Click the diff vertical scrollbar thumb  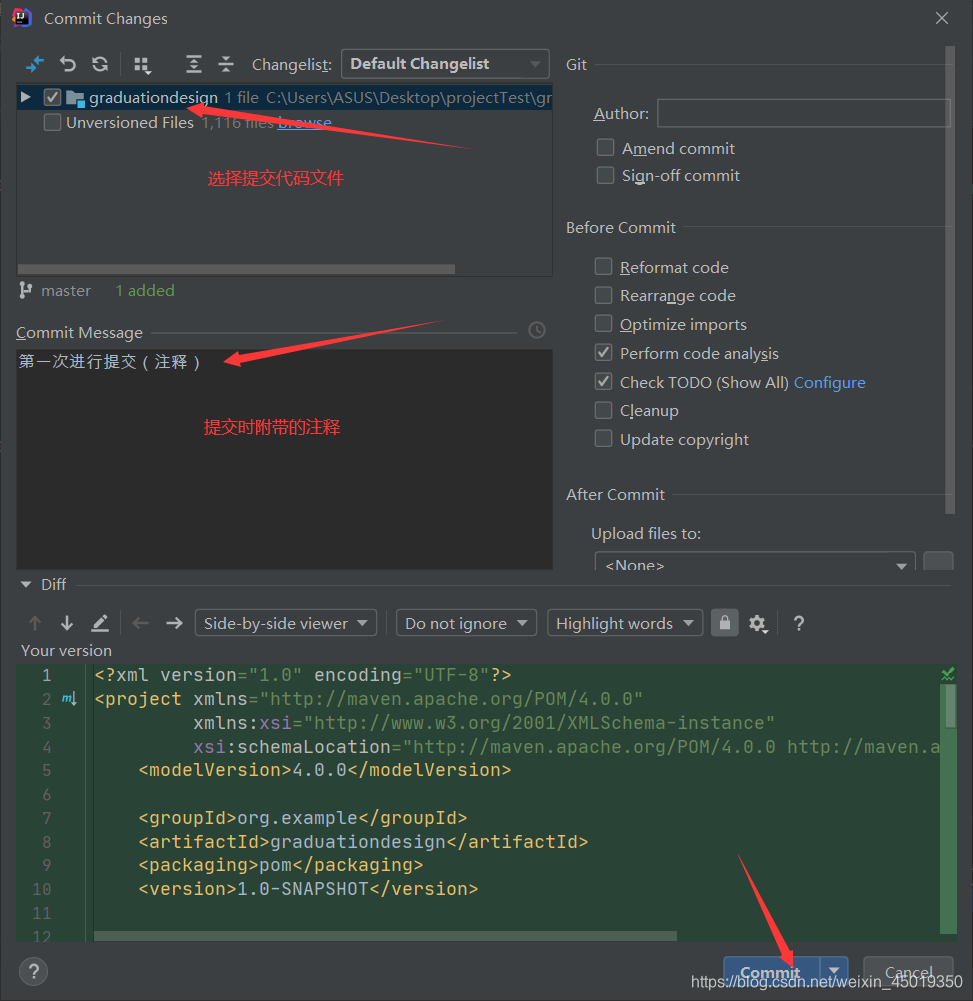[x=951, y=705]
